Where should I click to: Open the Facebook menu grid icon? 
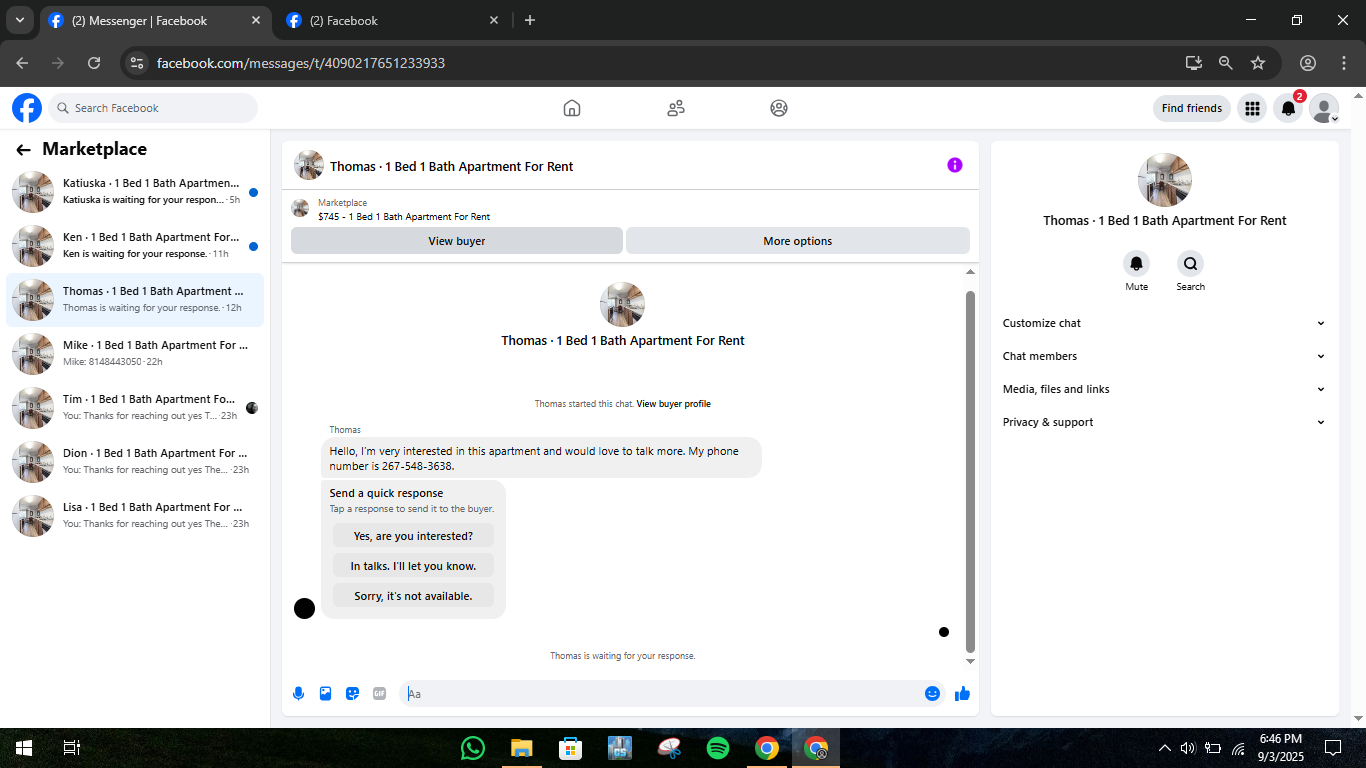[1252, 108]
